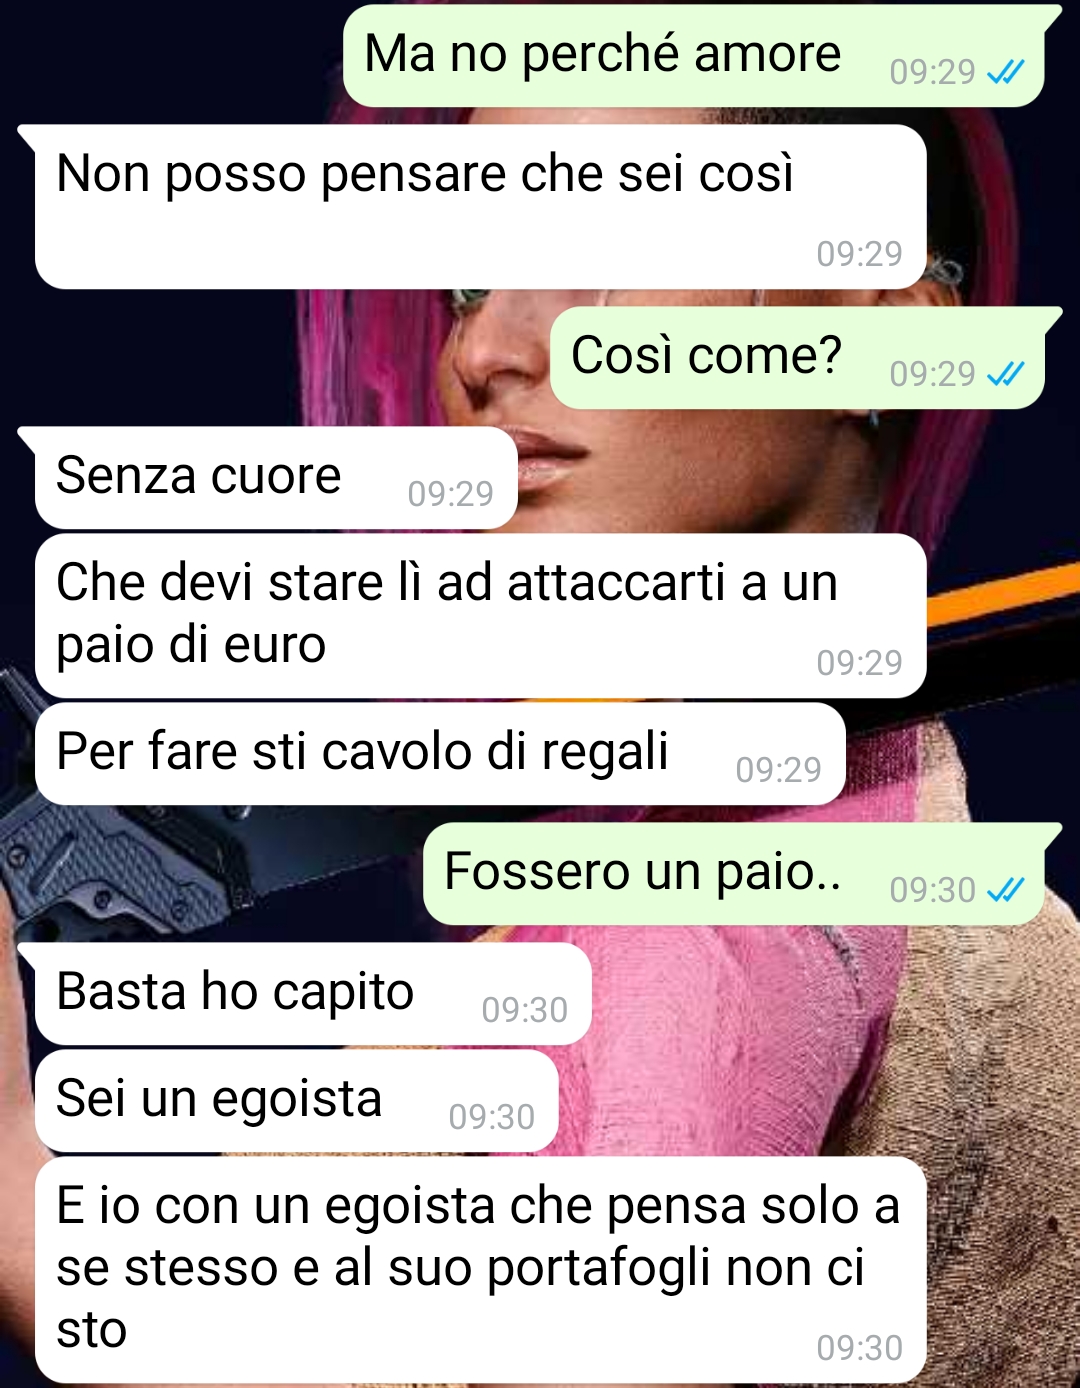1080x1388 pixels.
Task: Tap the 'Fossero un paio..' sent bubble
Action: (x=734, y=873)
